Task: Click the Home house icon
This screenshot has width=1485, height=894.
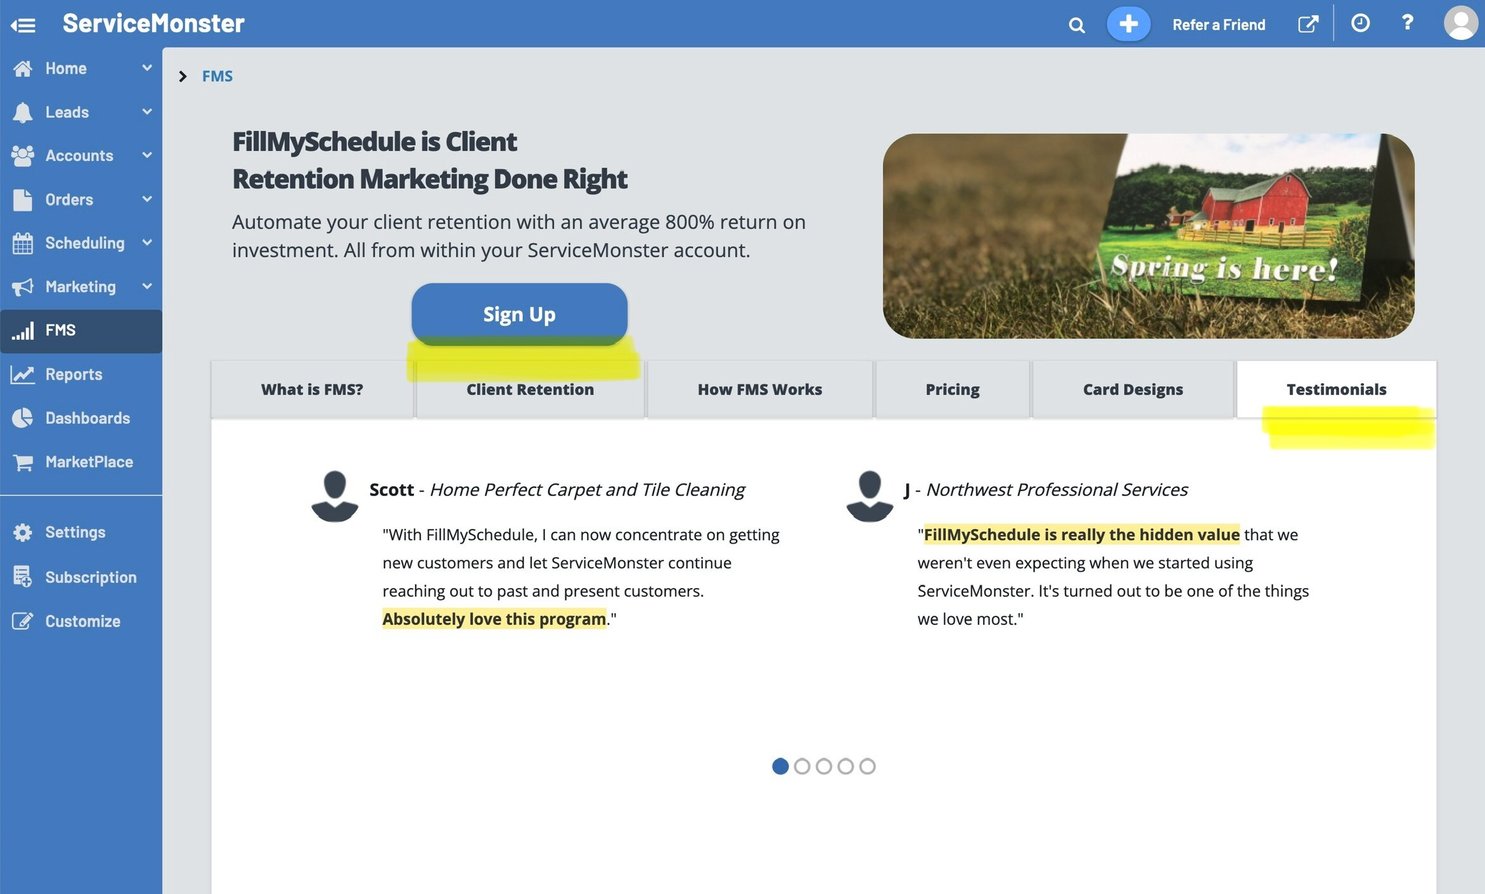Action: pyautogui.click(x=22, y=68)
